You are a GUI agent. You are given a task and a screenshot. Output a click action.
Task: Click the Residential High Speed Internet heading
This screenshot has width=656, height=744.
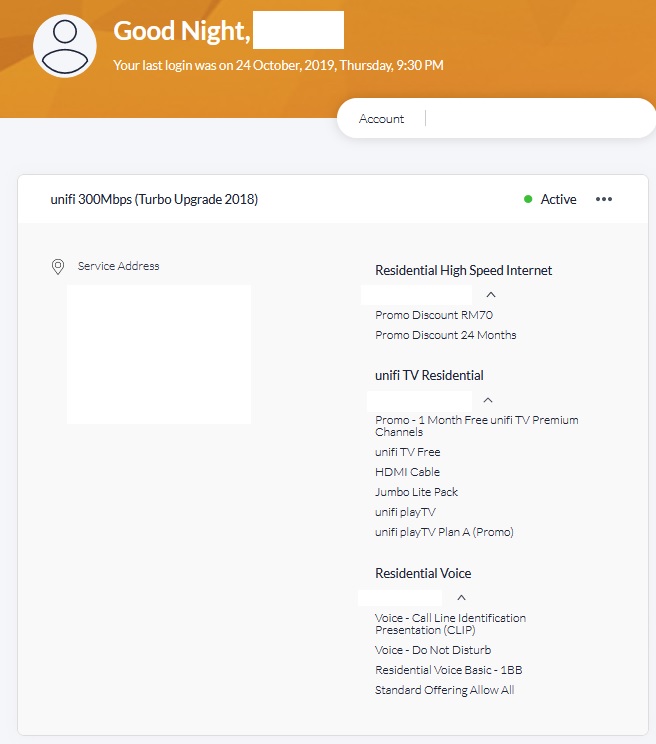pyautogui.click(x=463, y=270)
